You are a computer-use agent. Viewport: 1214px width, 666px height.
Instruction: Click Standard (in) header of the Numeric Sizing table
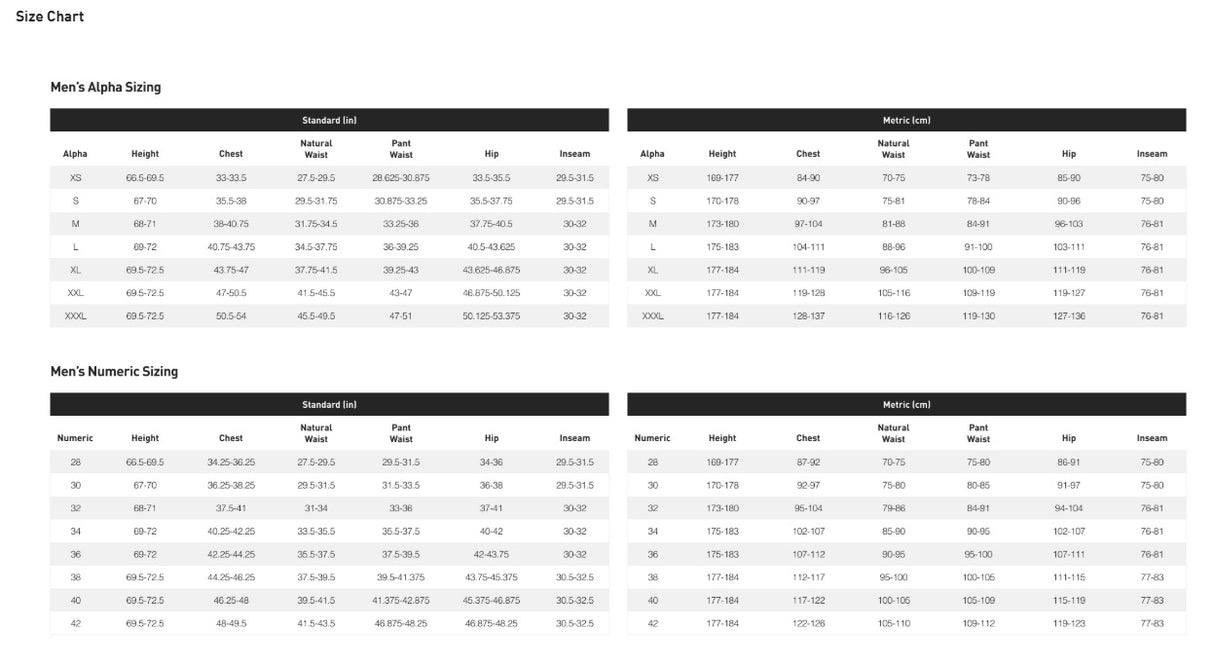click(329, 404)
